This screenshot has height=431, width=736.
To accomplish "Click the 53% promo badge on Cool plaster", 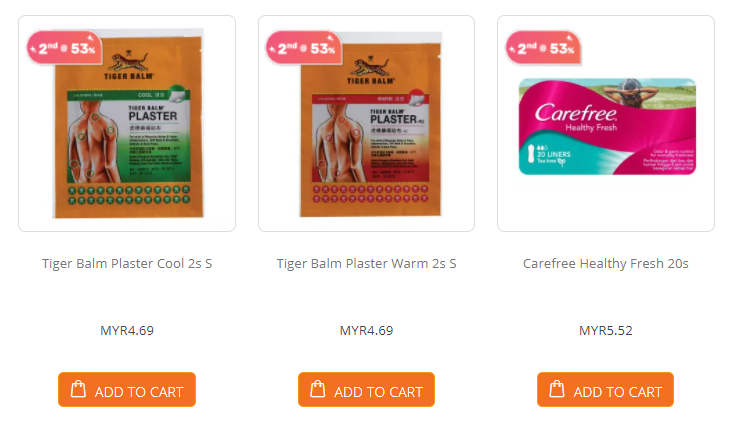I will (x=64, y=47).
